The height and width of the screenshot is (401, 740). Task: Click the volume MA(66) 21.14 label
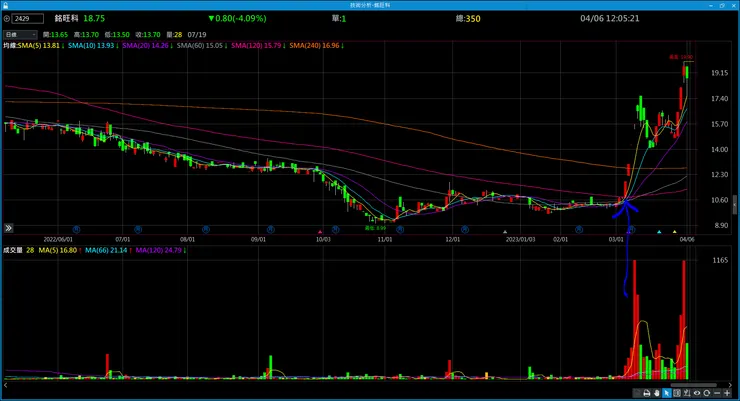108,250
